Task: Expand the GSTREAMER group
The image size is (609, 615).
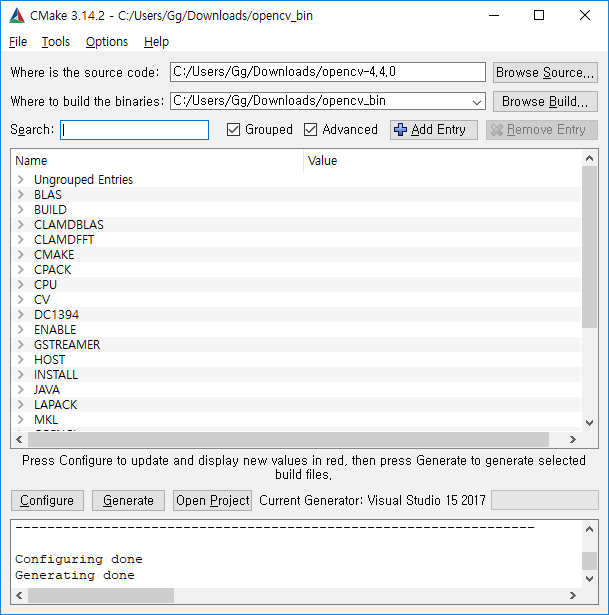Action: (x=21, y=345)
